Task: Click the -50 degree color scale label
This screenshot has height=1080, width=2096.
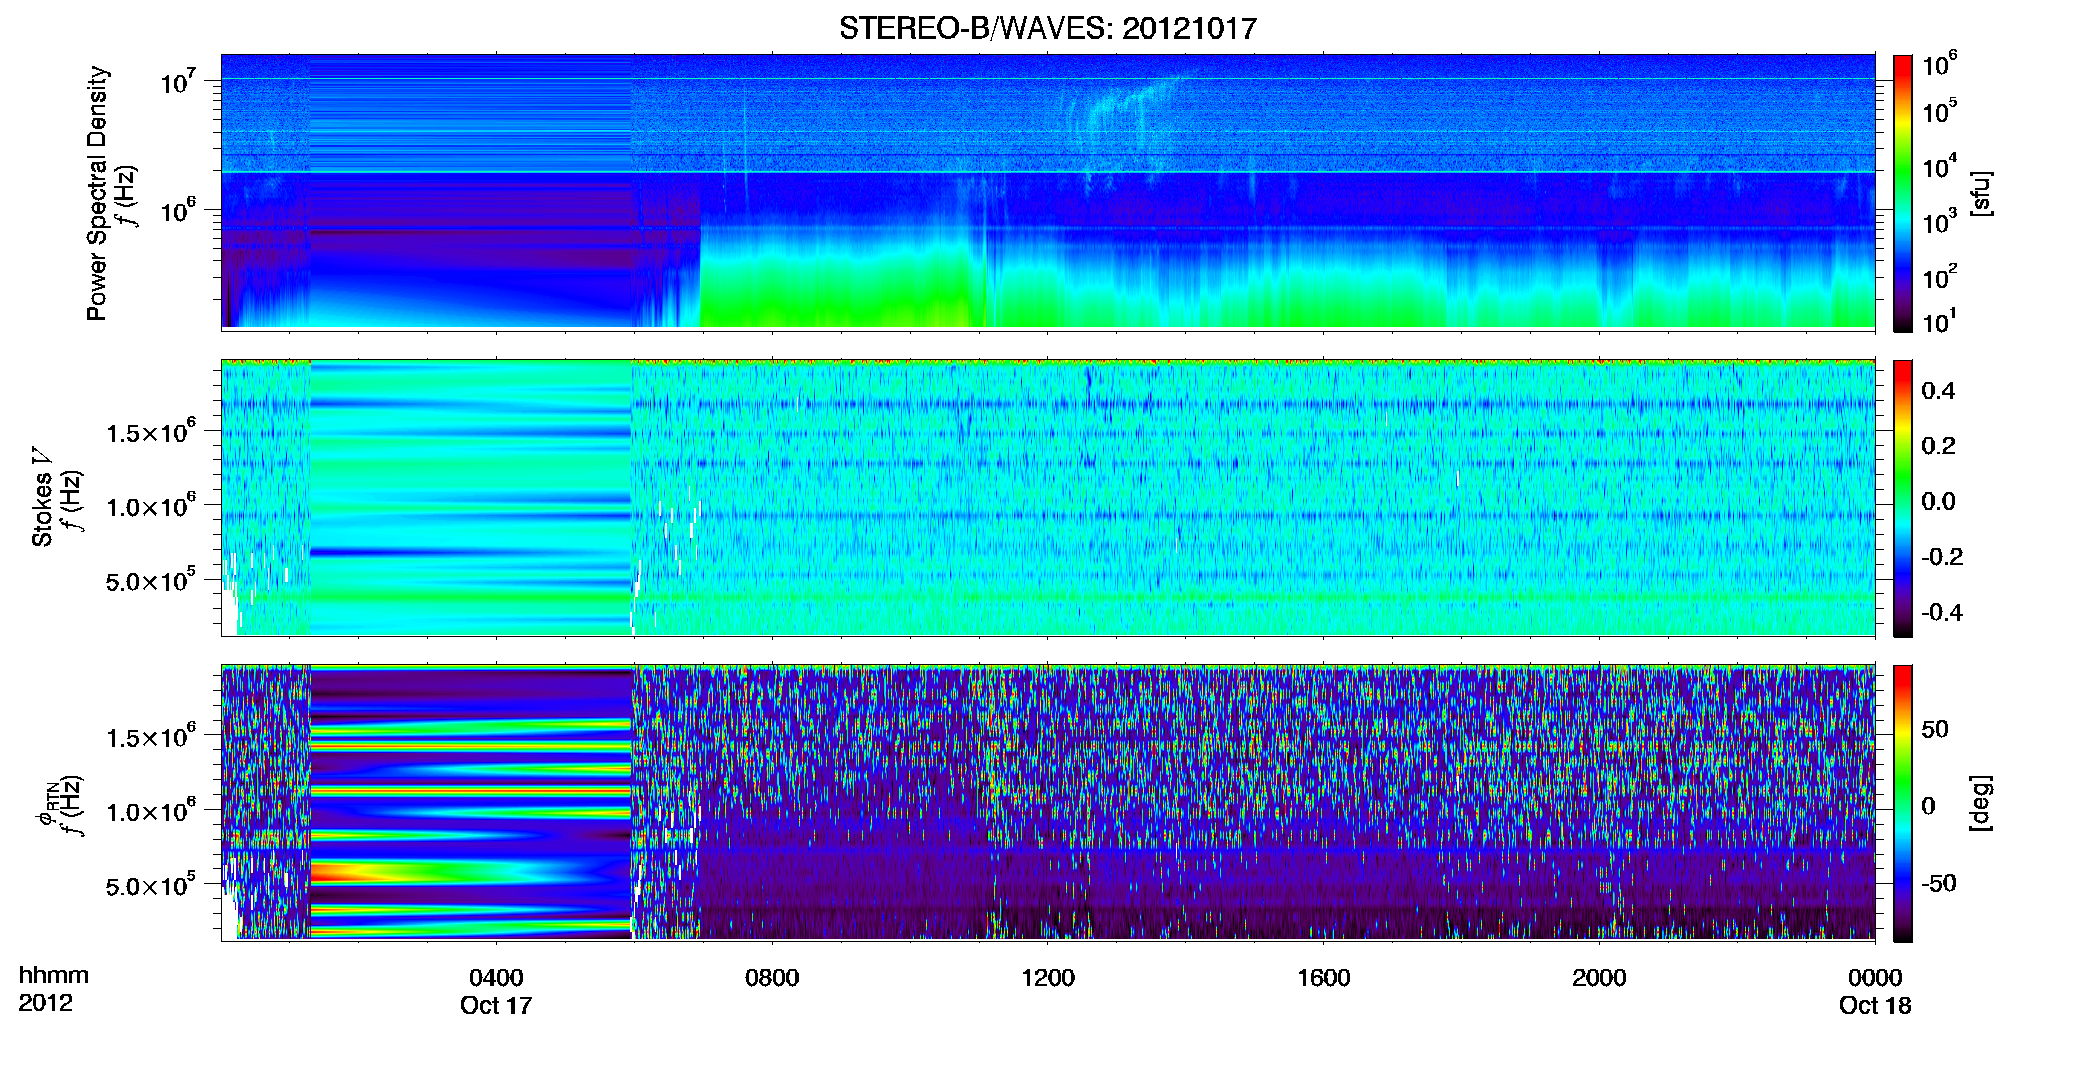Action: click(1939, 883)
